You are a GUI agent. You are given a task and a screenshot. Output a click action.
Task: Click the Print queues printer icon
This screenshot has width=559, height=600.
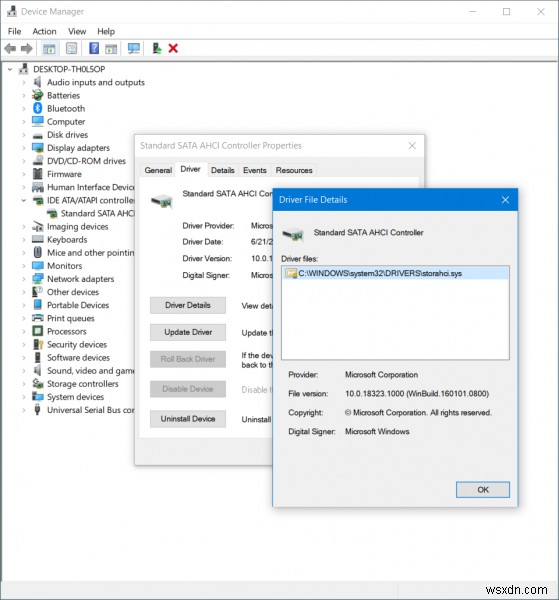tap(38, 318)
